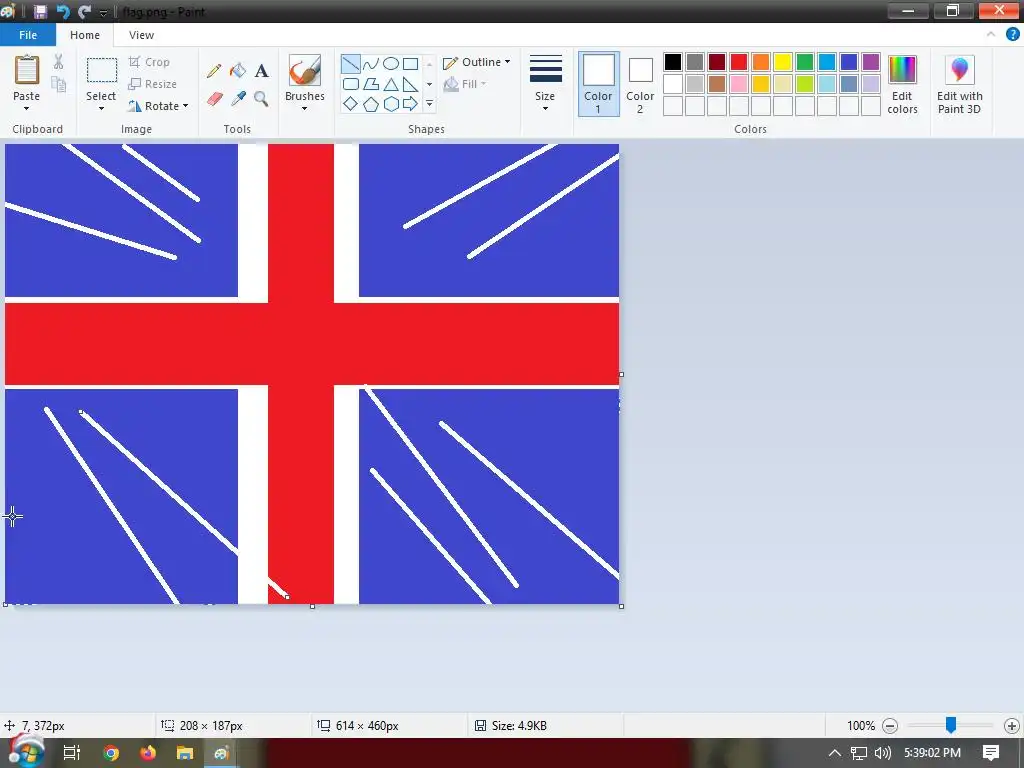Image resolution: width=1024 pixels, height=768 pixels.
Task: Select the Pencil tool
Action: [214, 71]
